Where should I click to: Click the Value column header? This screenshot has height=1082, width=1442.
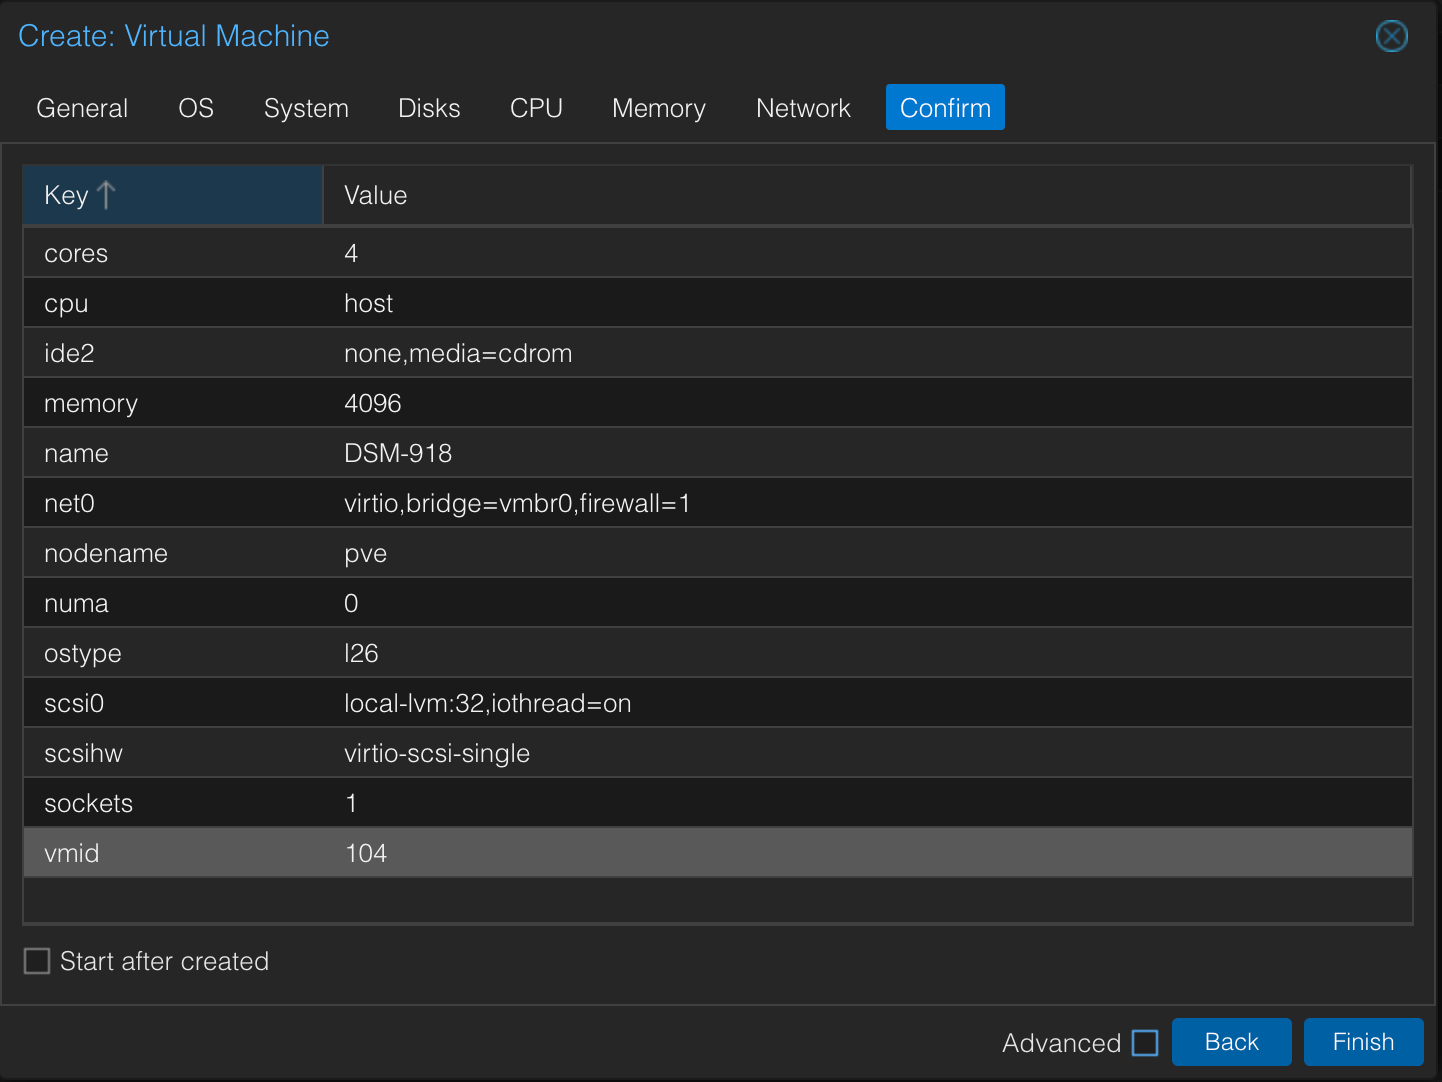(866, 195)
